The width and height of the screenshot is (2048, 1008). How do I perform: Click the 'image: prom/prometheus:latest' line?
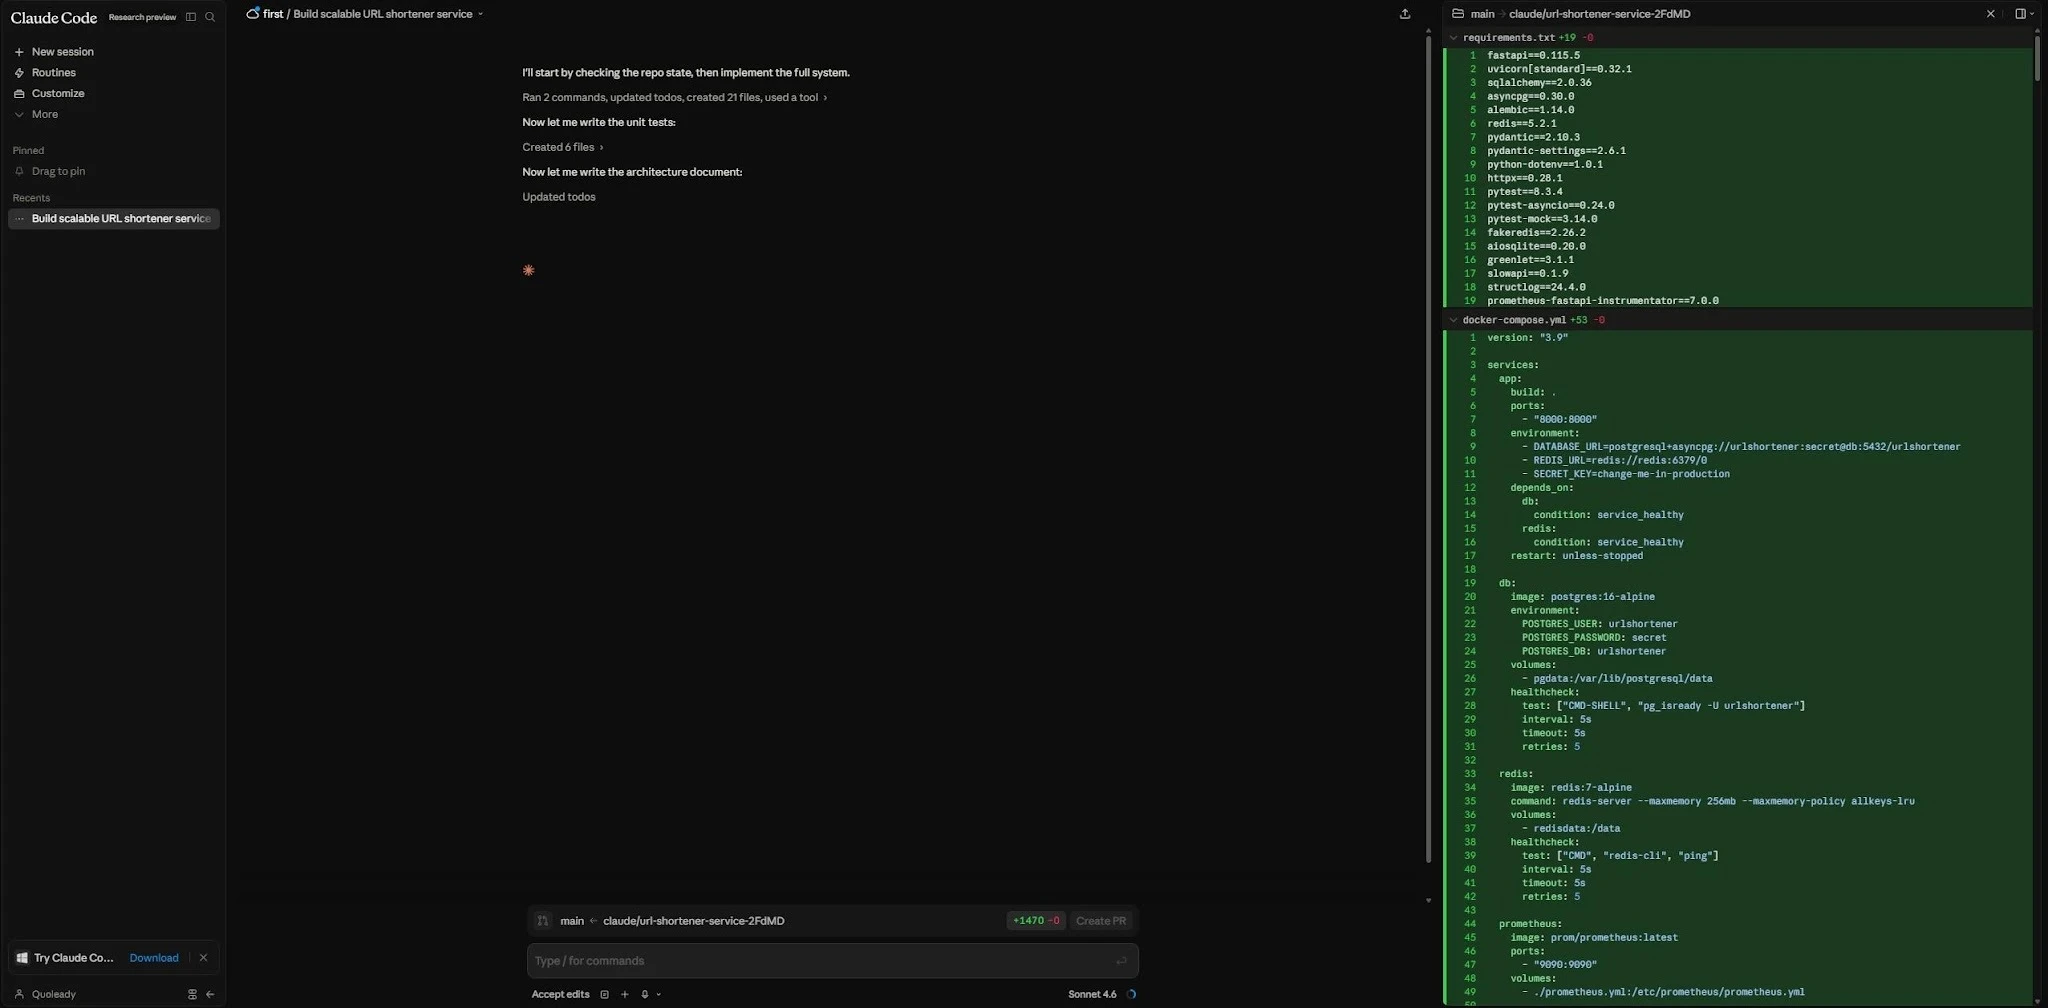coord(1594,938)
